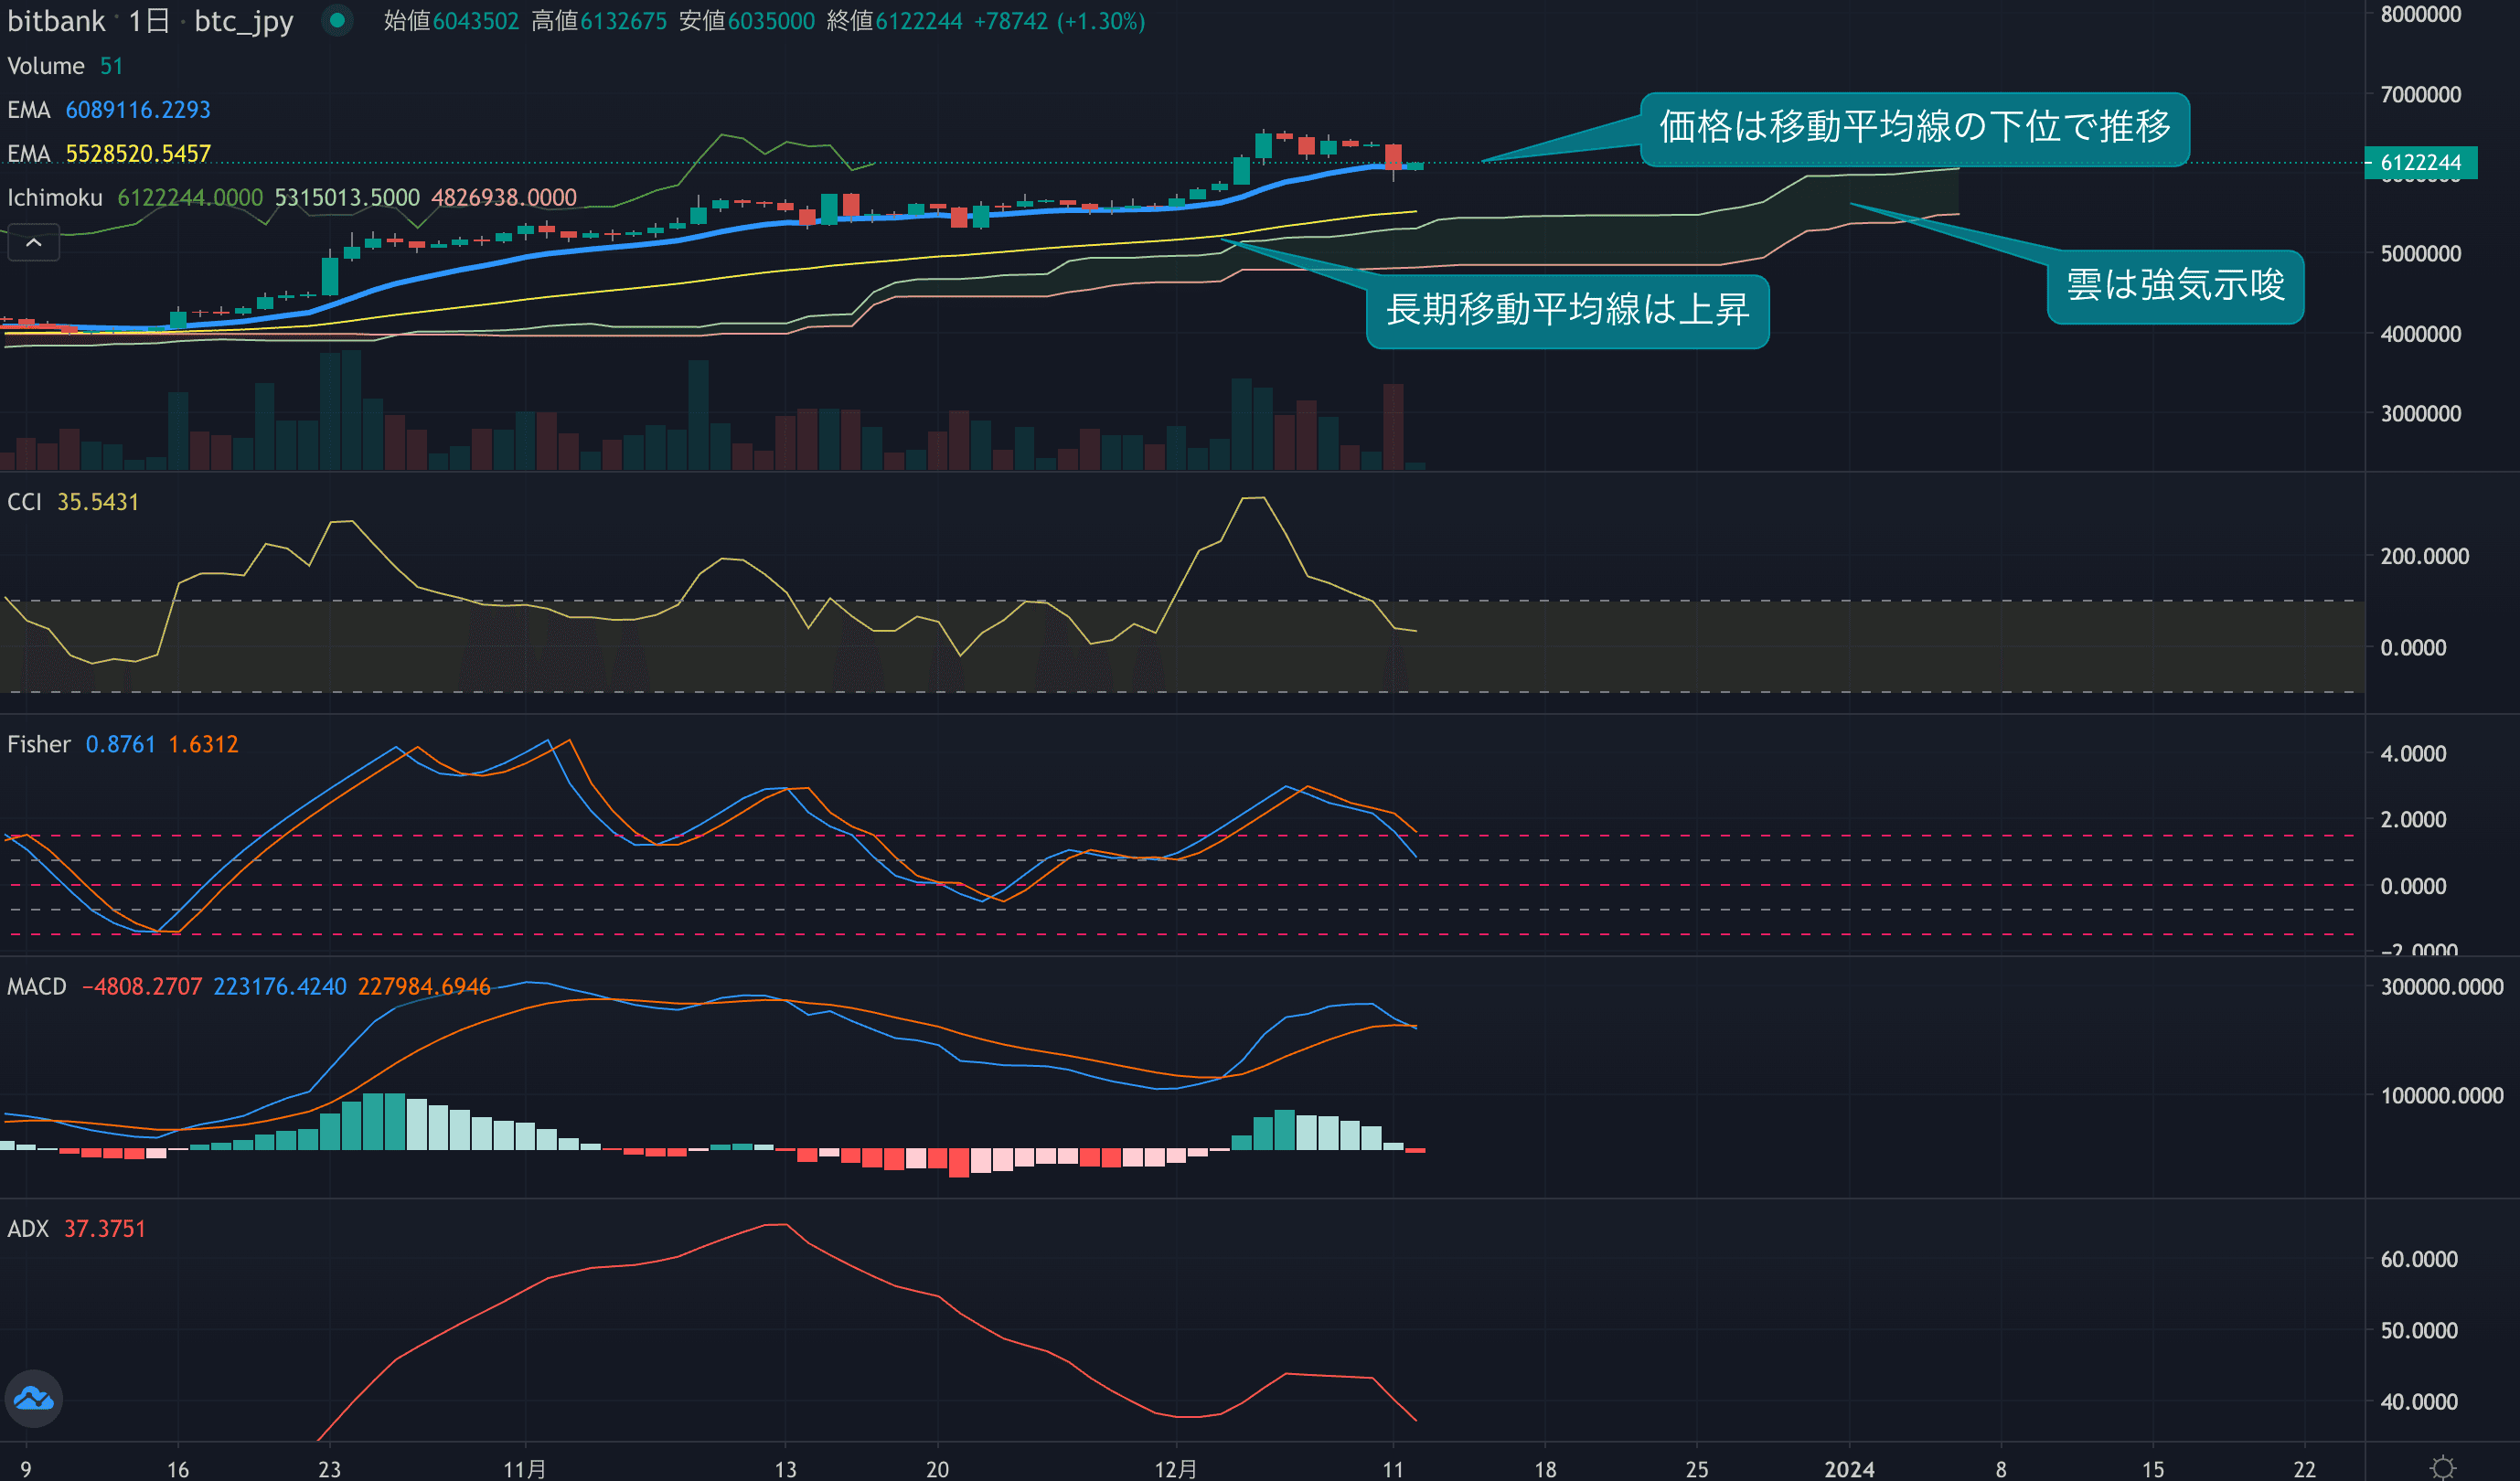Select the yellow EMA 5528520 legend
This screenshot has width=2520, height=1481.
(109, 154)
